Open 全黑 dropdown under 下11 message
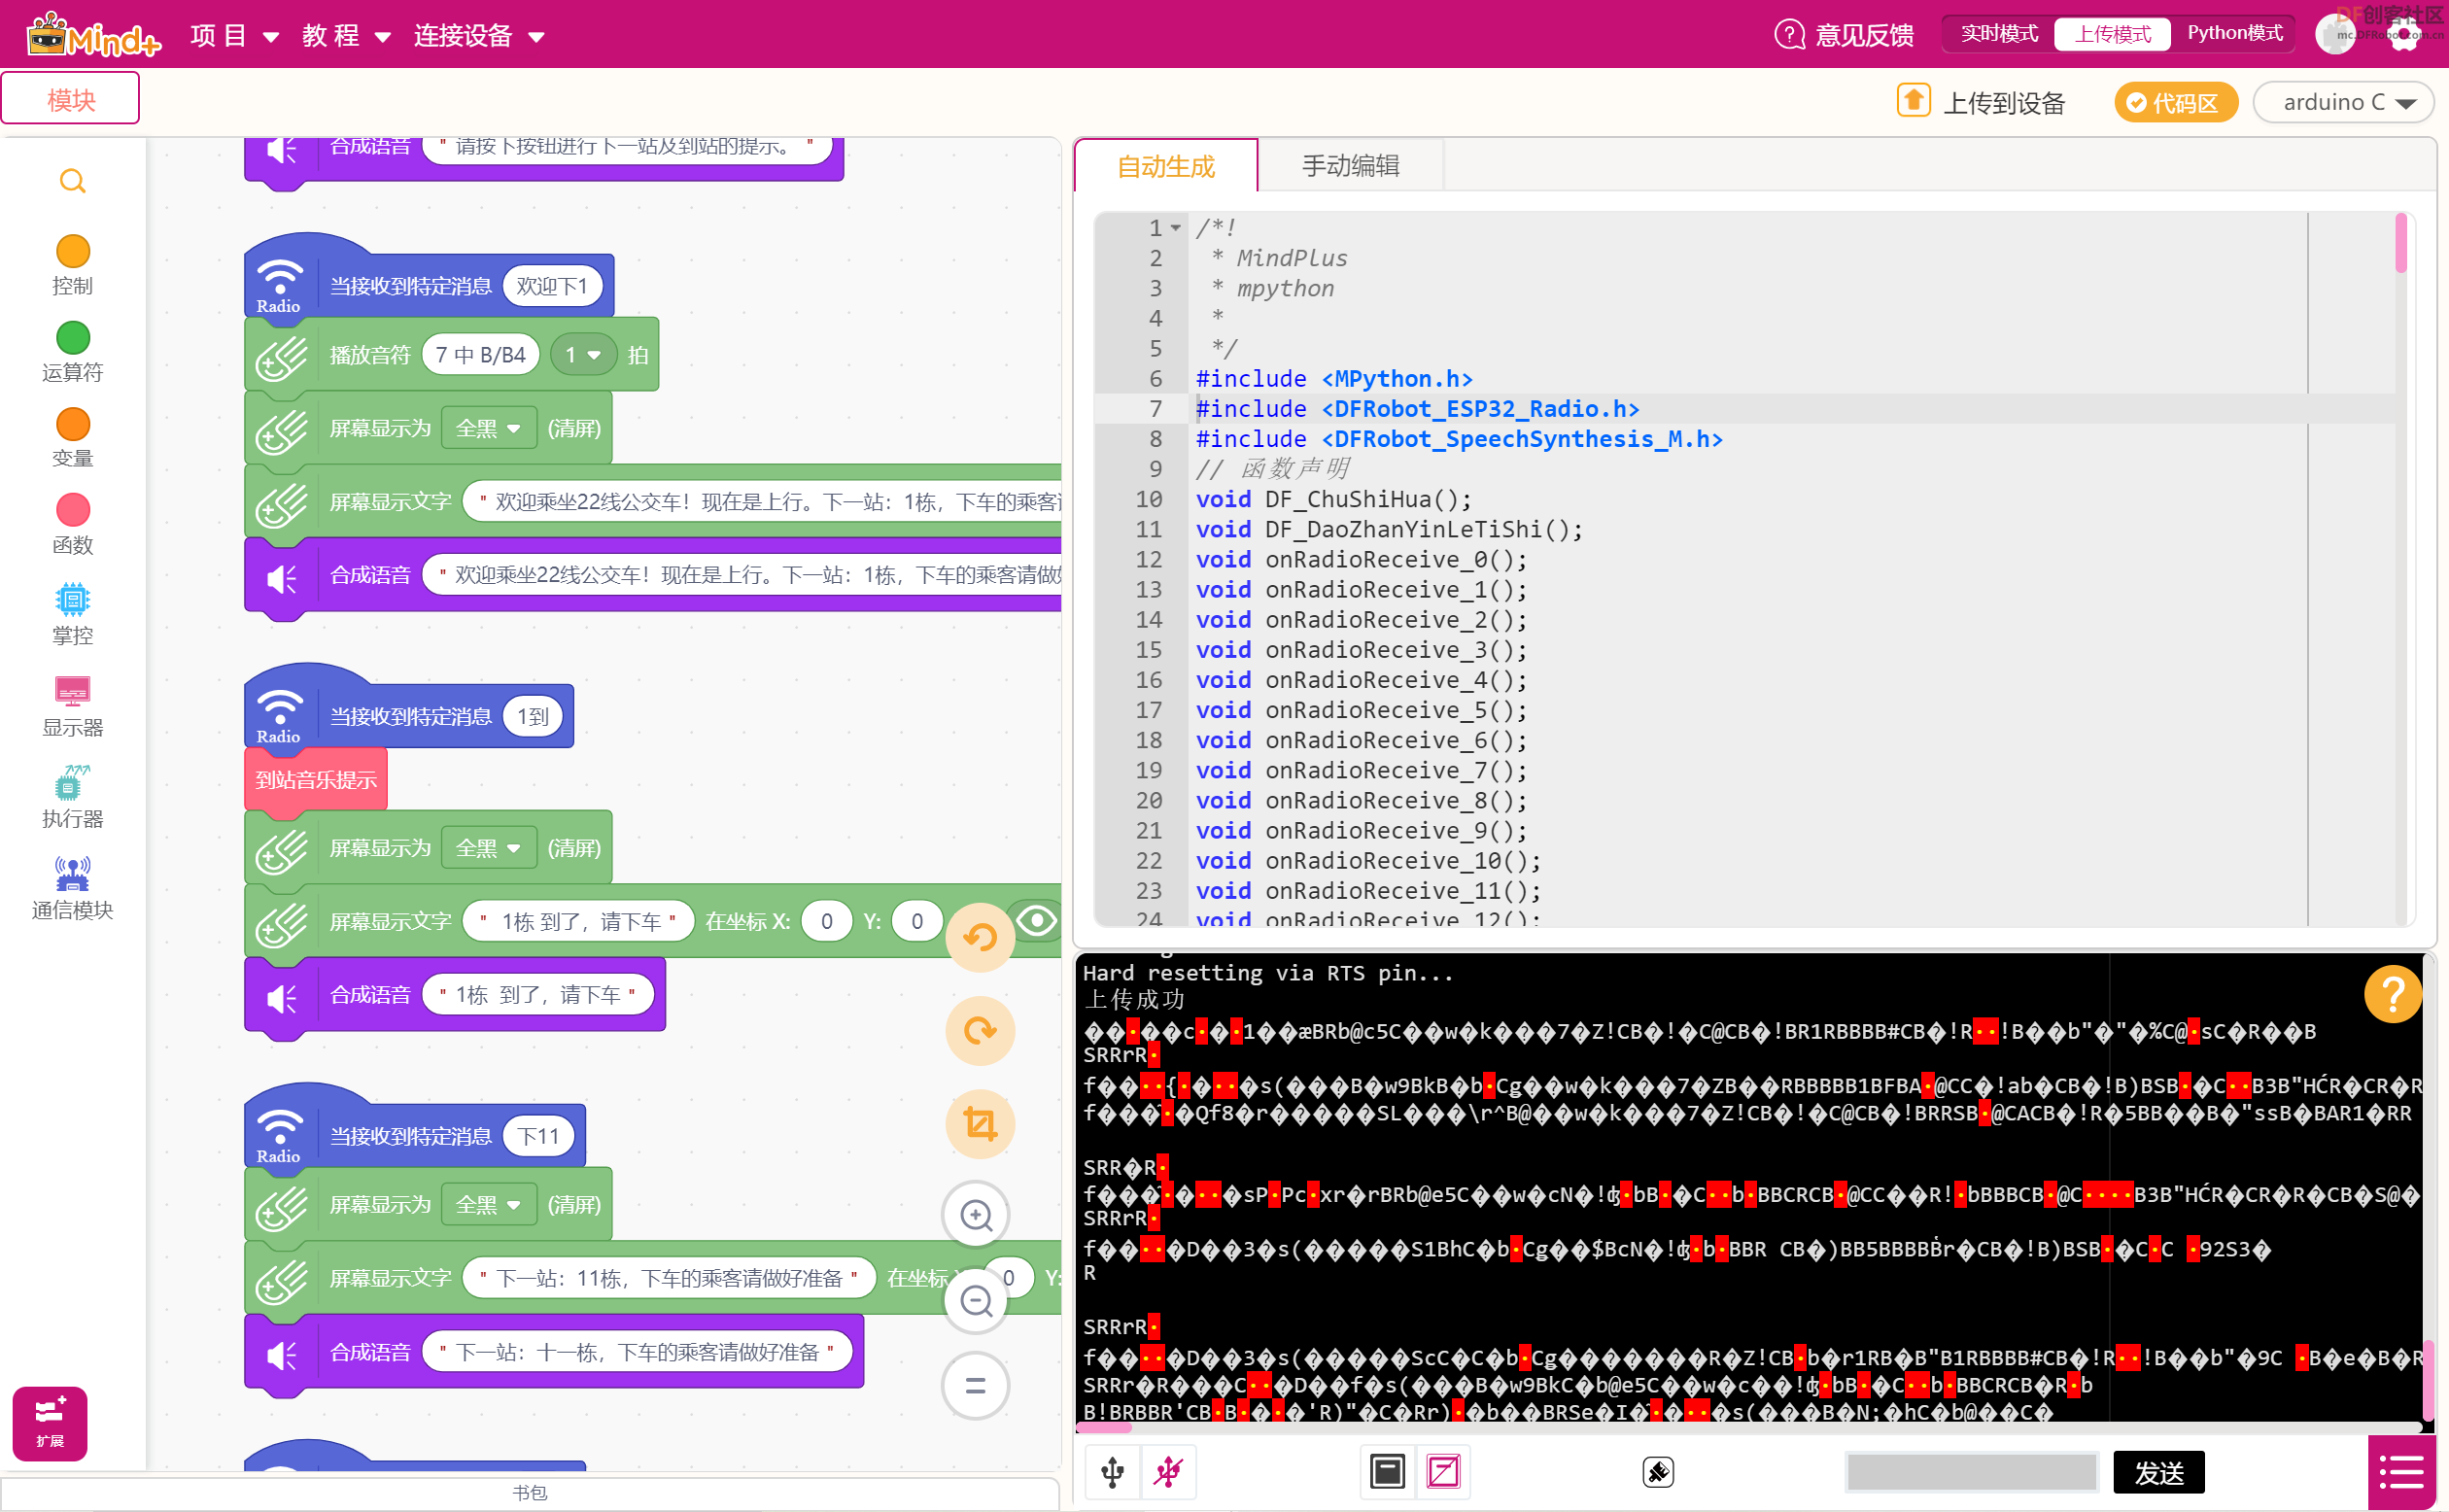 pyautogui.click(x=488, y=1205)
